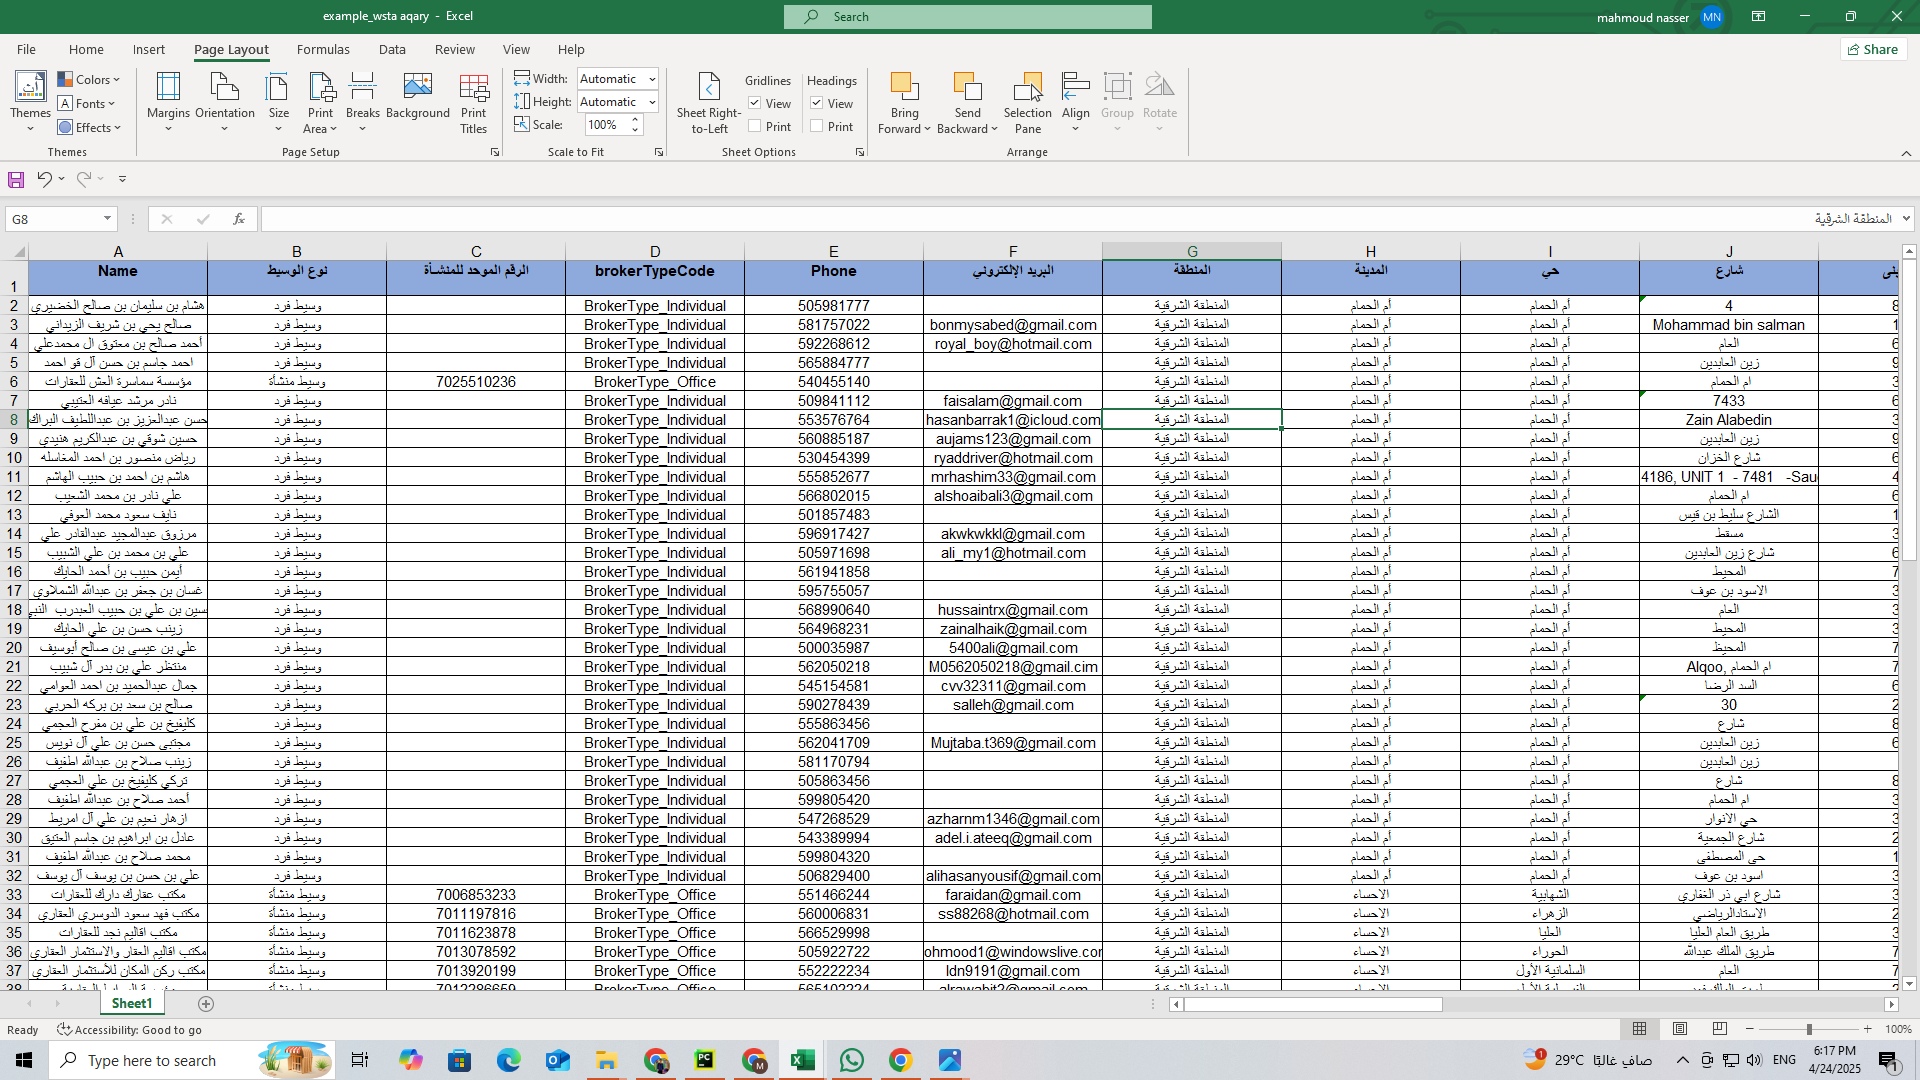Click the Background image icon
This screenshot has height=1080, width=1920.
coord(417,96)
